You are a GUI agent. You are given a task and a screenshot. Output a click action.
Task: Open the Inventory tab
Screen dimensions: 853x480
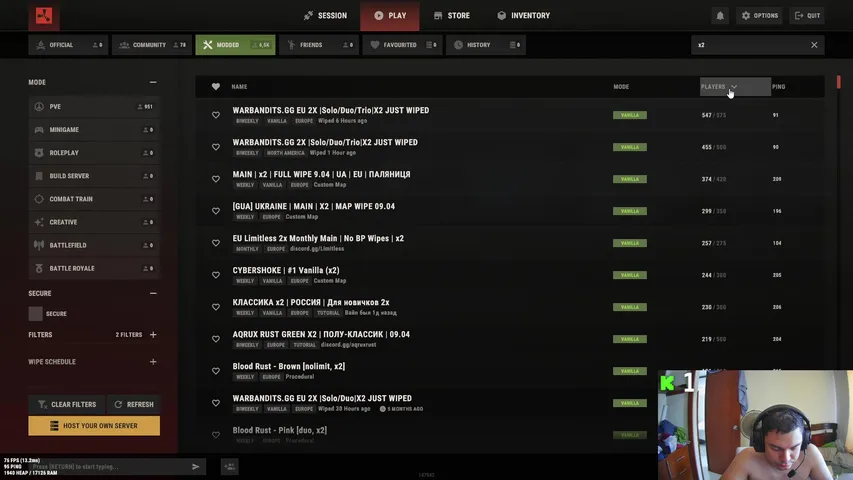pos(523,16)
